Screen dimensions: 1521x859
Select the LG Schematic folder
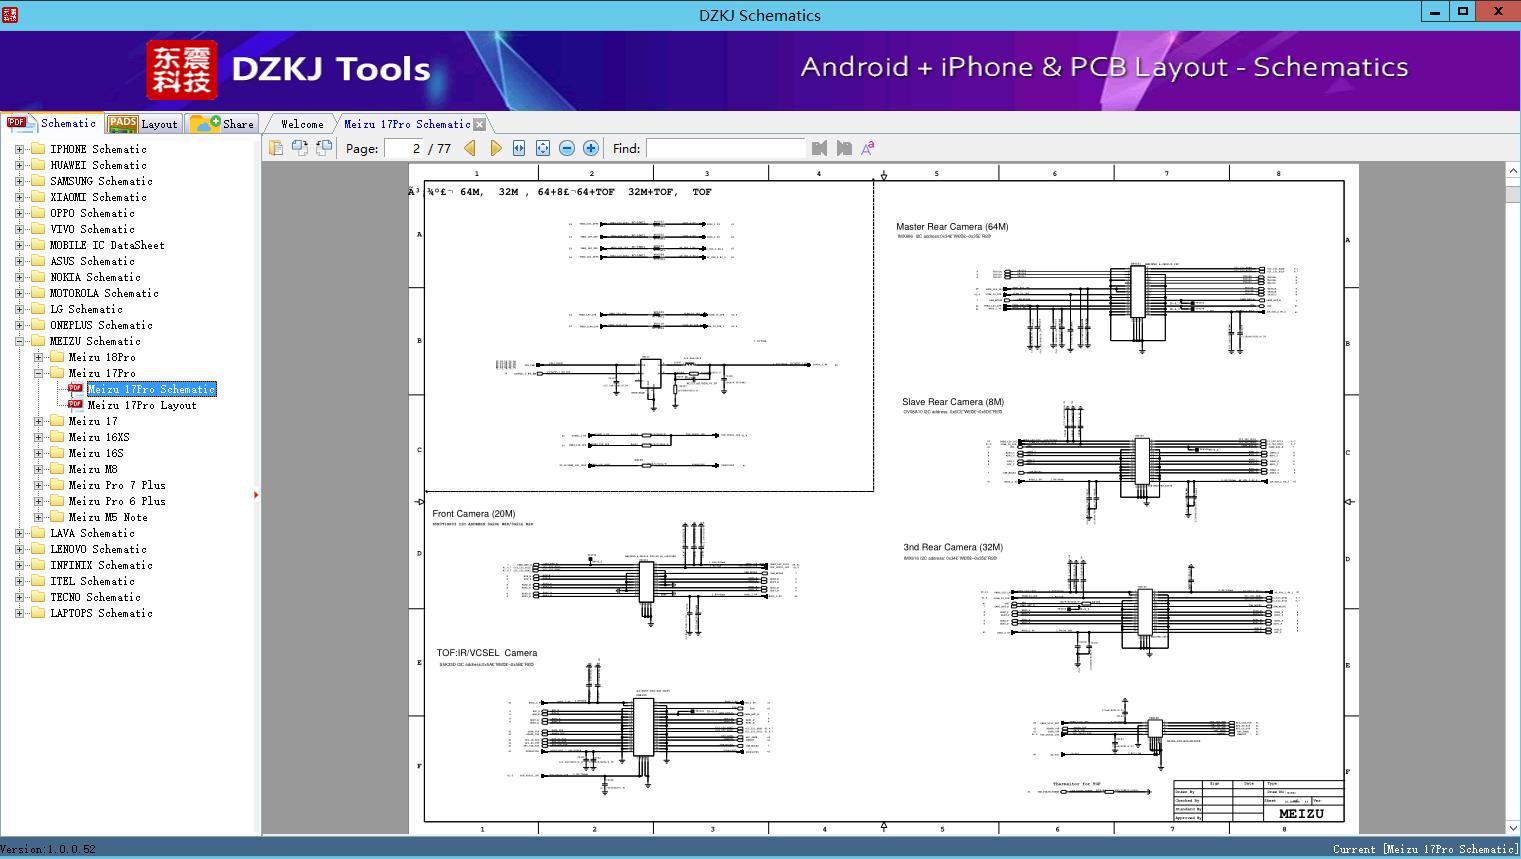(x=86, y=309)
